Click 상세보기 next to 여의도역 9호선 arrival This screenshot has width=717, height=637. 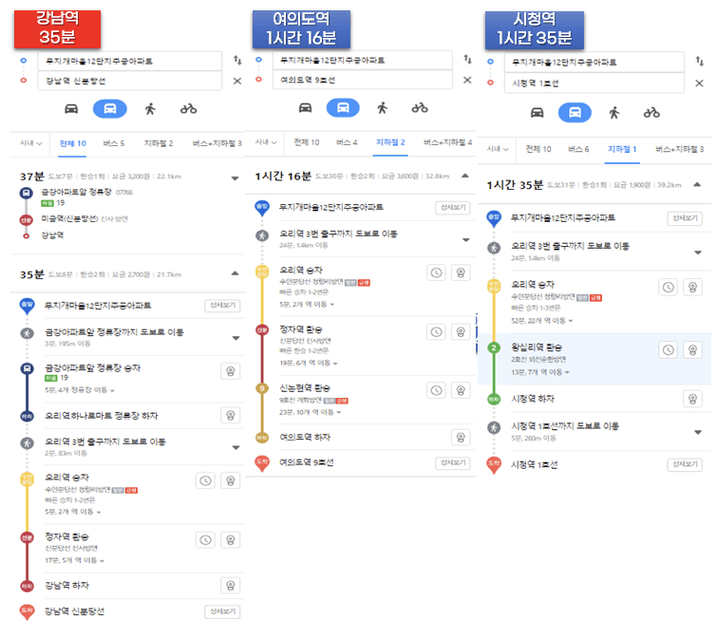[453, 463]
